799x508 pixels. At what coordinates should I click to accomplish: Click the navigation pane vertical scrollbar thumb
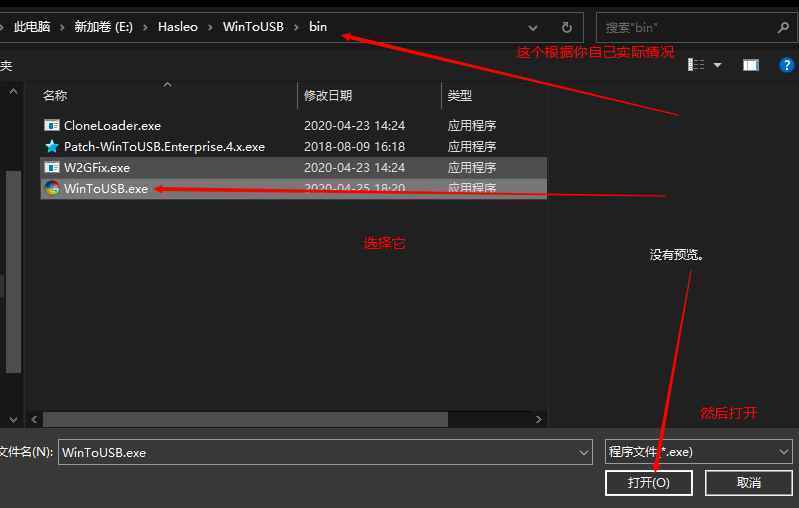click(13, 272)
